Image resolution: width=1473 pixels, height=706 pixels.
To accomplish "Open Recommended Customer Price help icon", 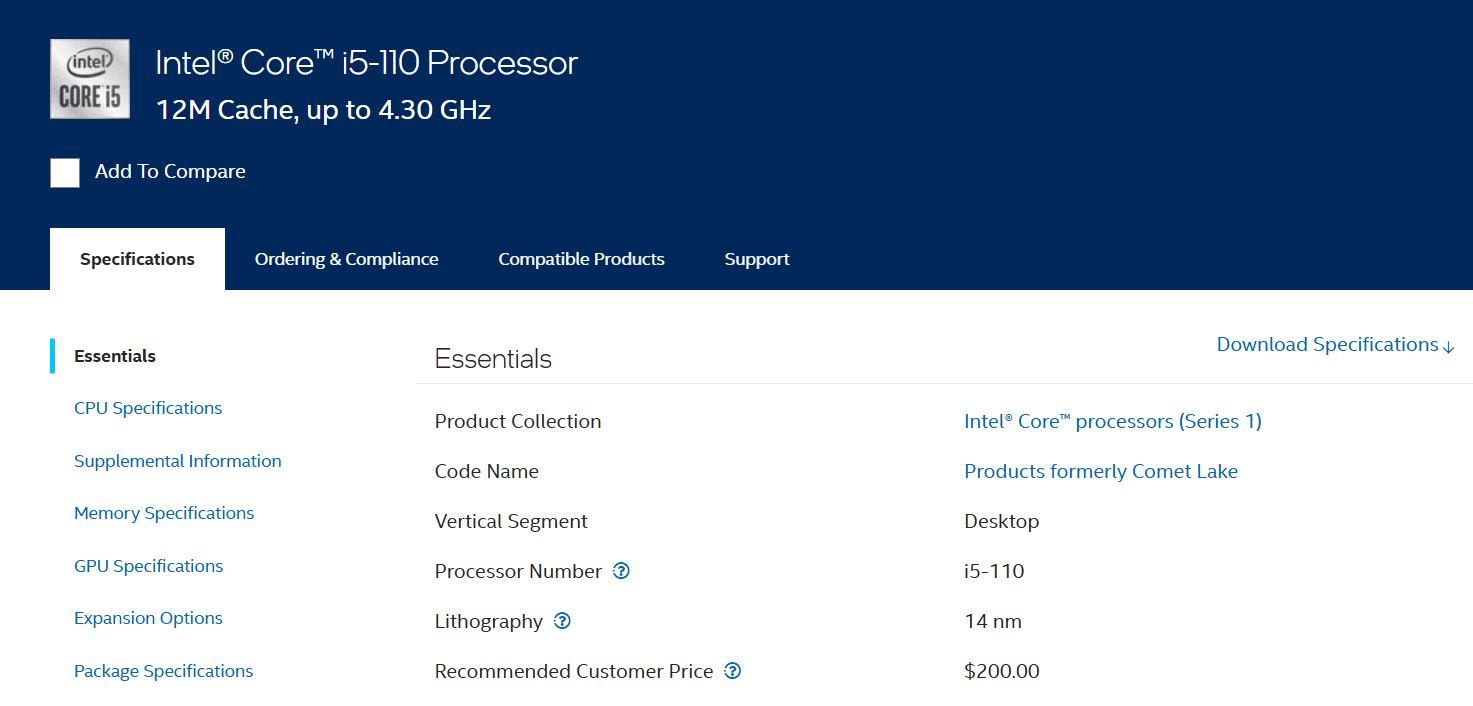I will [x=733, y=671].
